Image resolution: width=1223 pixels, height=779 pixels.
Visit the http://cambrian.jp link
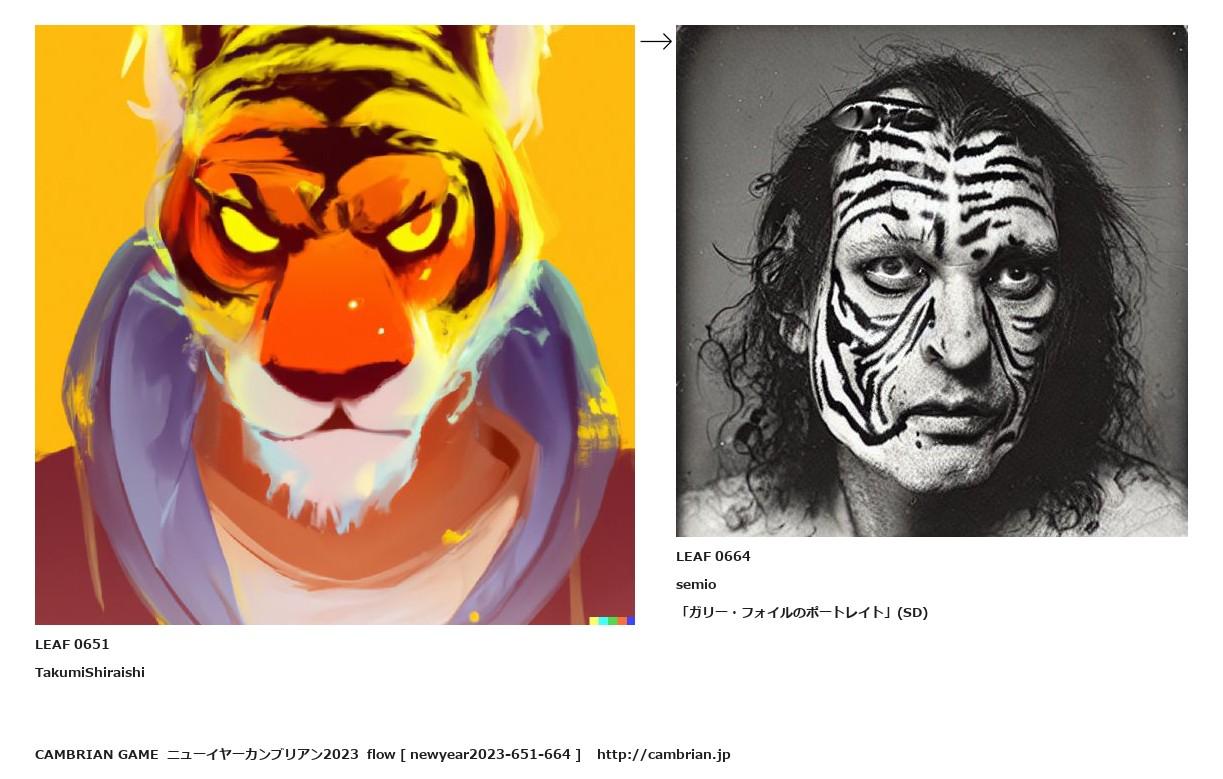[x=664, y=754]
